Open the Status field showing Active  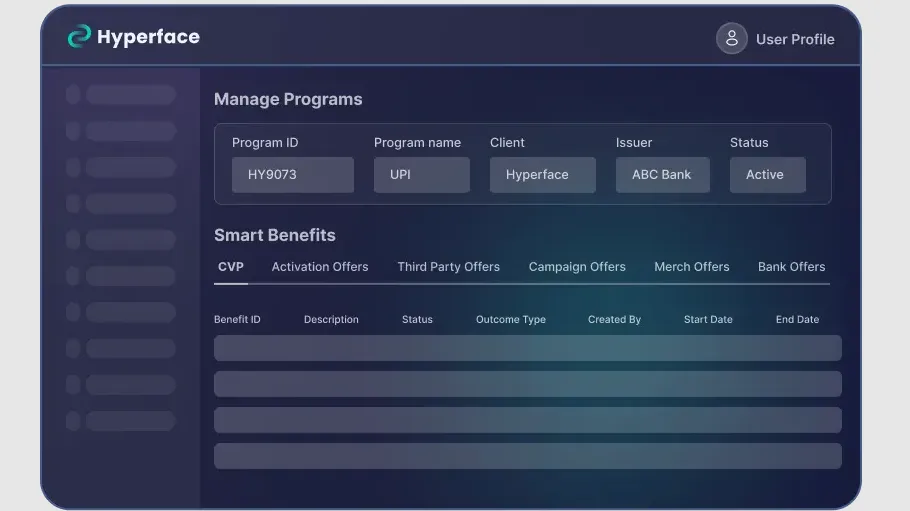point(767,175)
